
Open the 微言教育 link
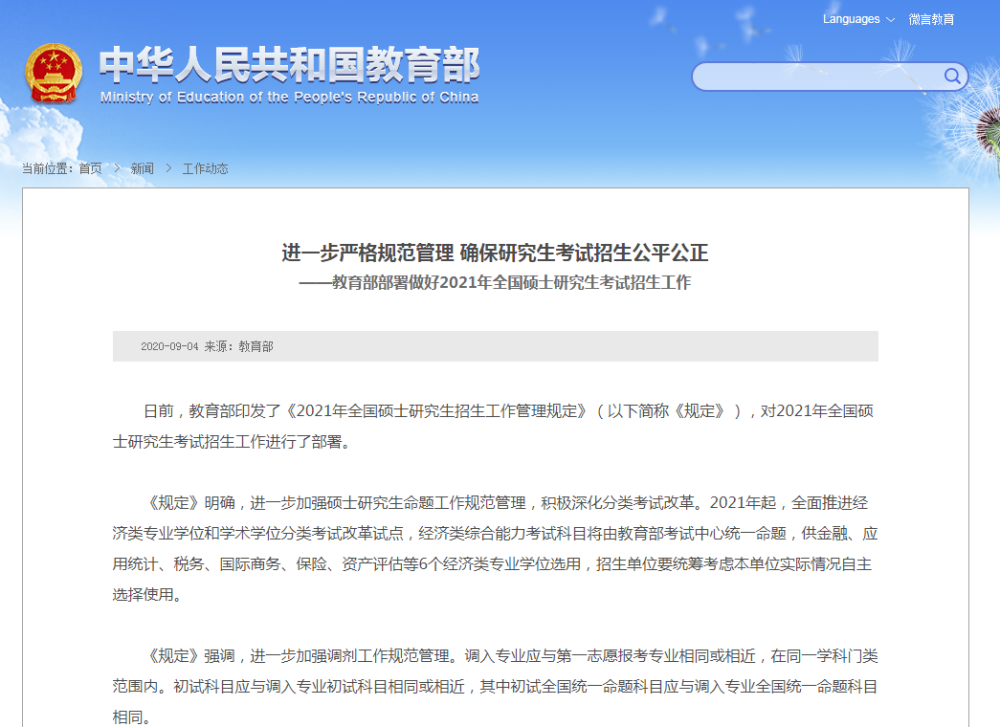[931, 19]
